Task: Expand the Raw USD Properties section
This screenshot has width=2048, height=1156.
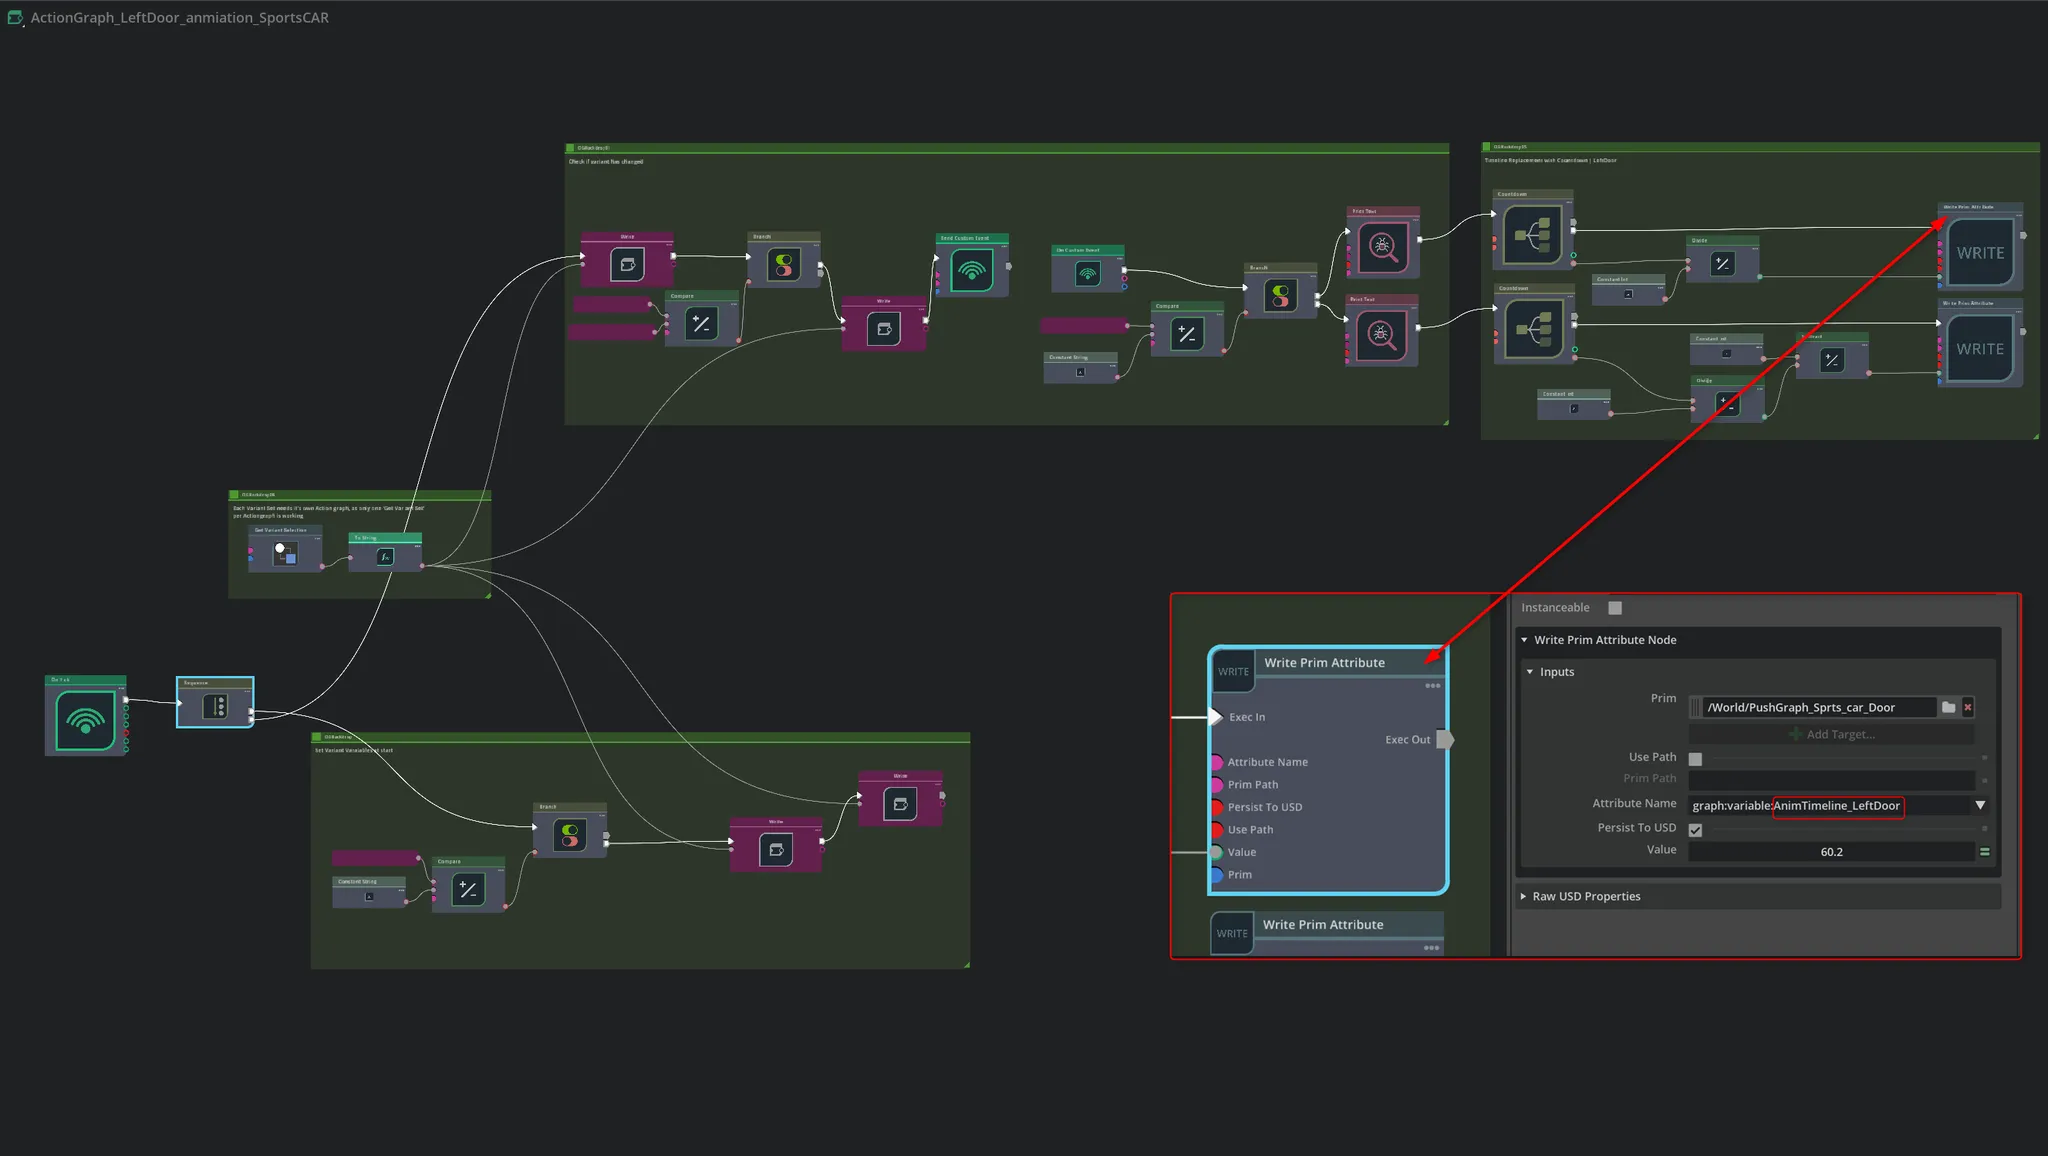Action: click(1524, 897)
